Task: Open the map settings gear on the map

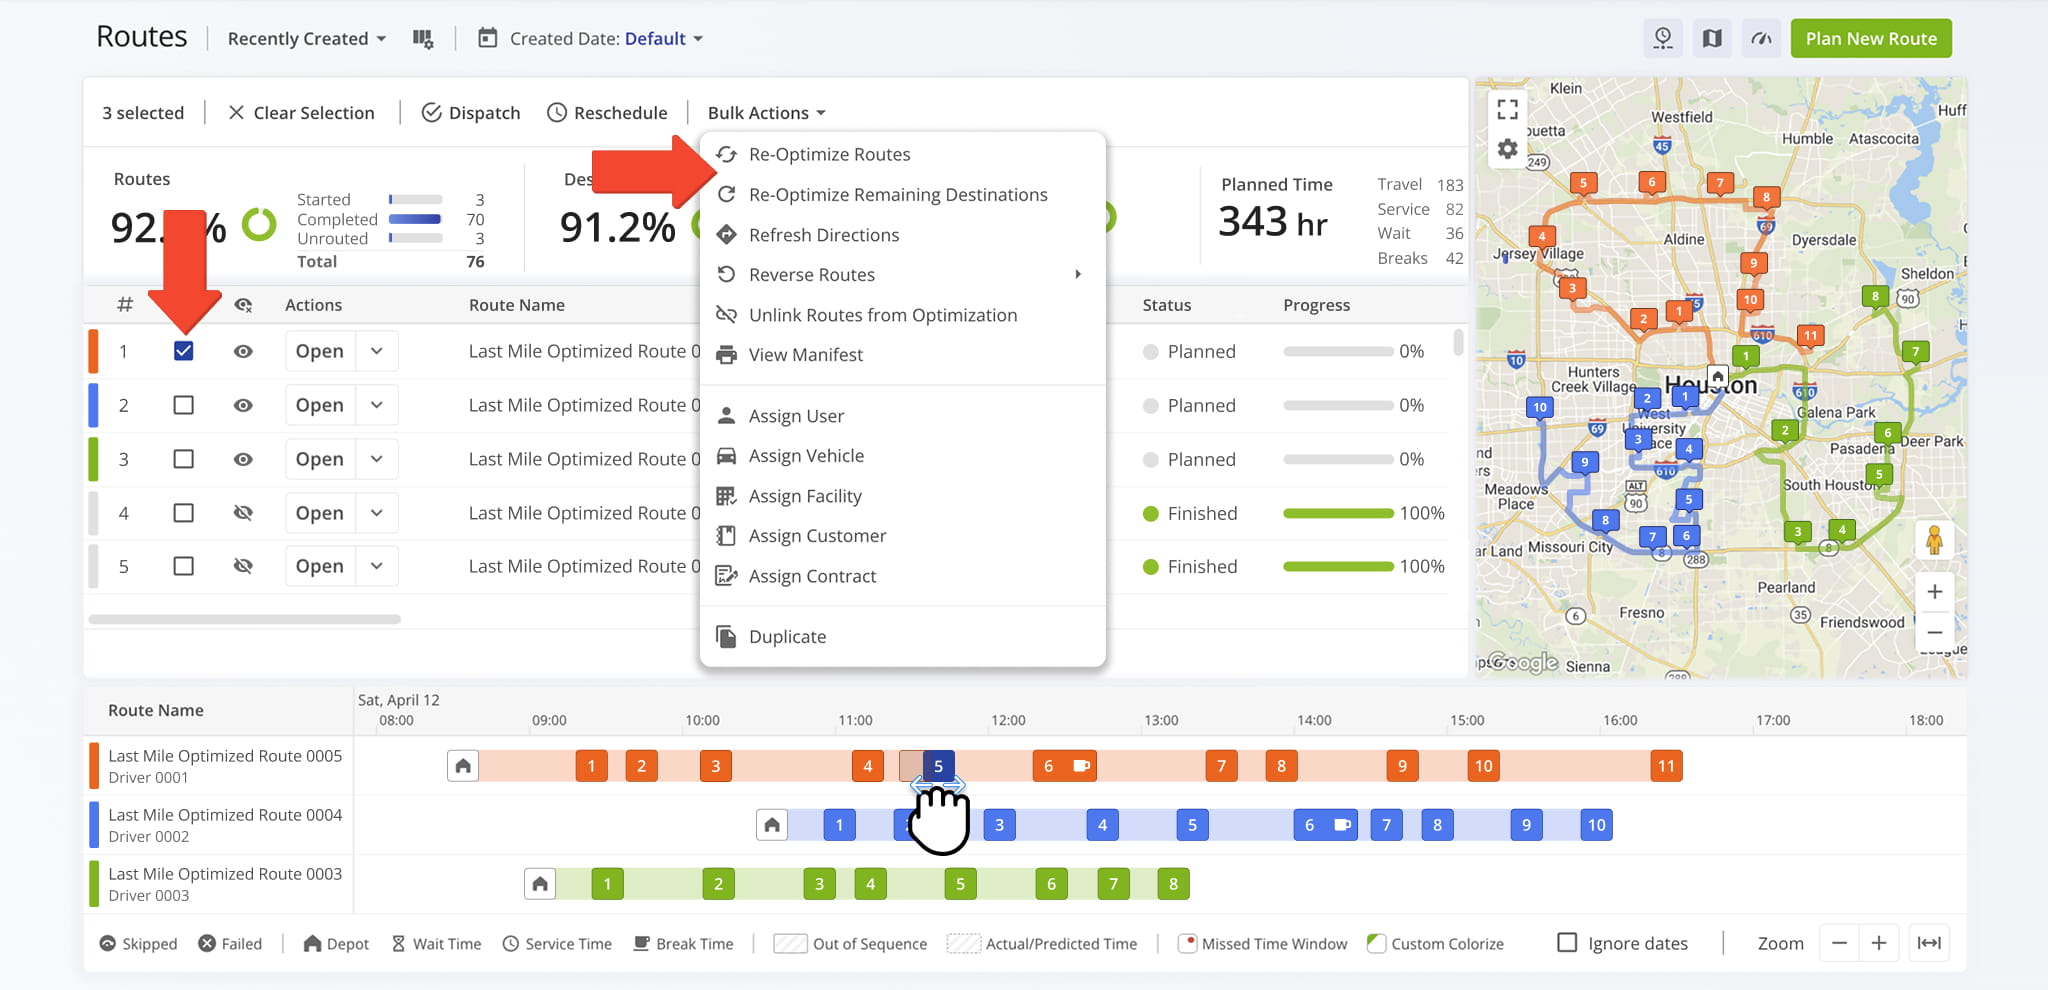Action: click(1507, 146)
